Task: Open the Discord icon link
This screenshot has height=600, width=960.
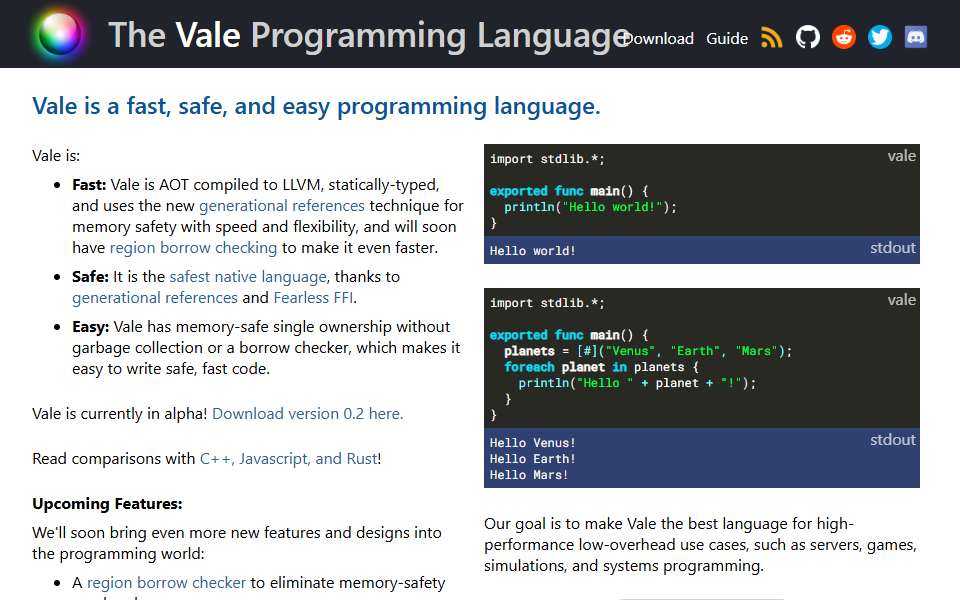Action: pos(916,37)
